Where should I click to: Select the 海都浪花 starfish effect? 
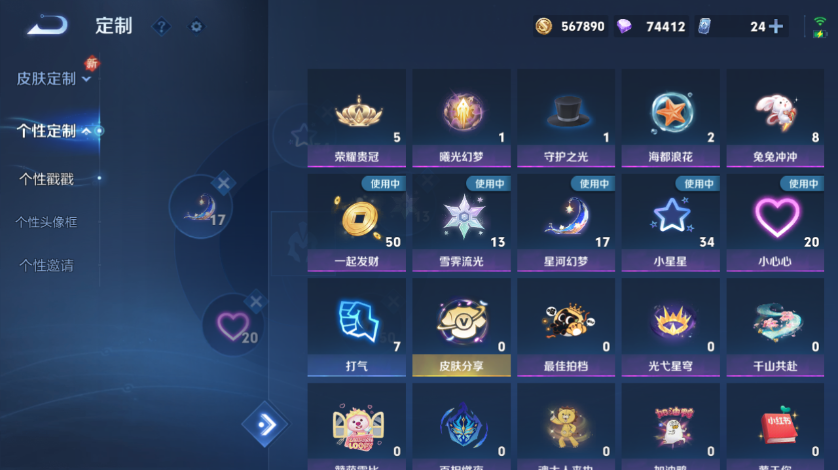click(670, 118)
